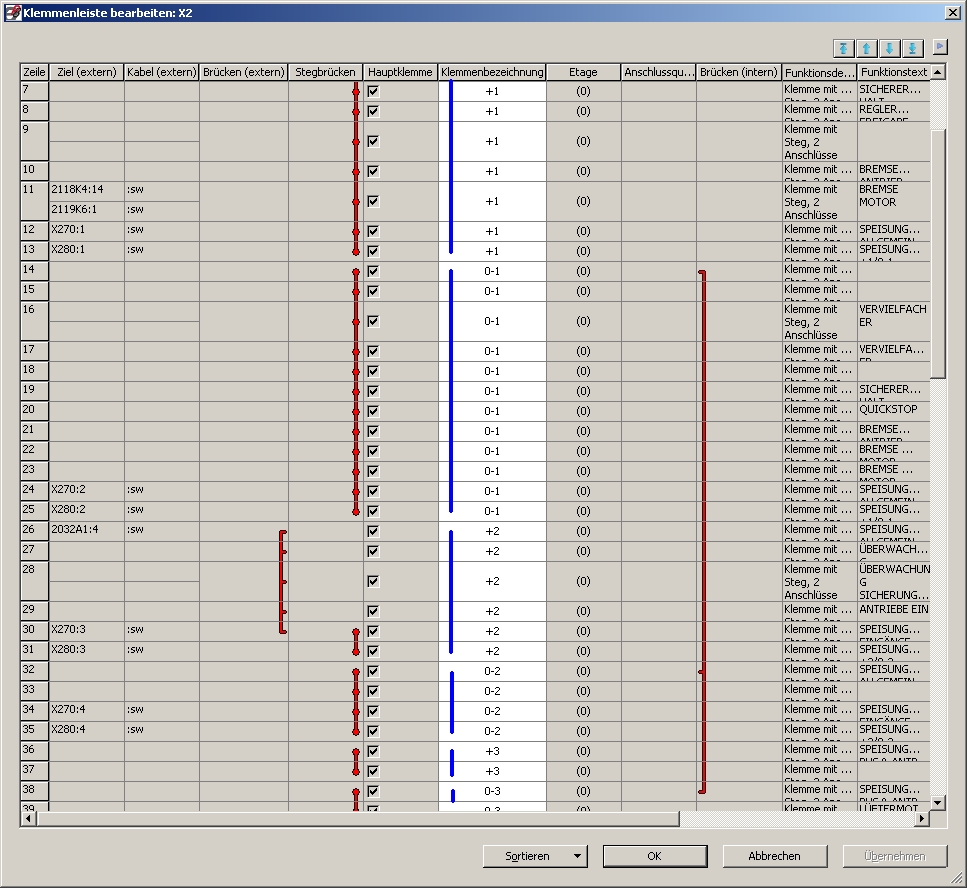967x888 pixels.
Task: Click the Abbrechen button
Action: (774, 856)
